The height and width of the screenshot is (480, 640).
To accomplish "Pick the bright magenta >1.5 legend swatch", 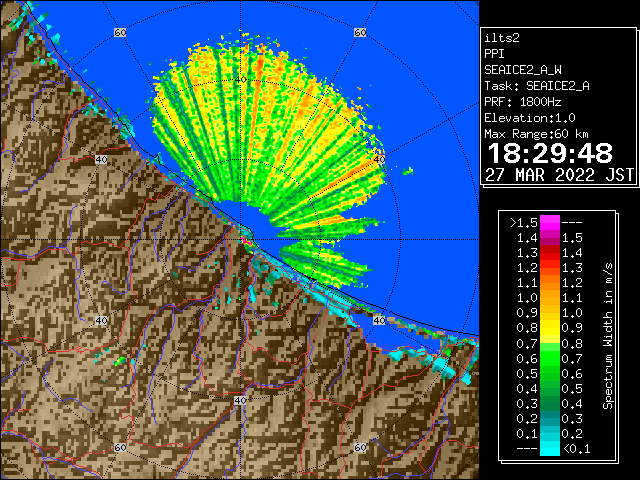I will (x=550, y=223).
